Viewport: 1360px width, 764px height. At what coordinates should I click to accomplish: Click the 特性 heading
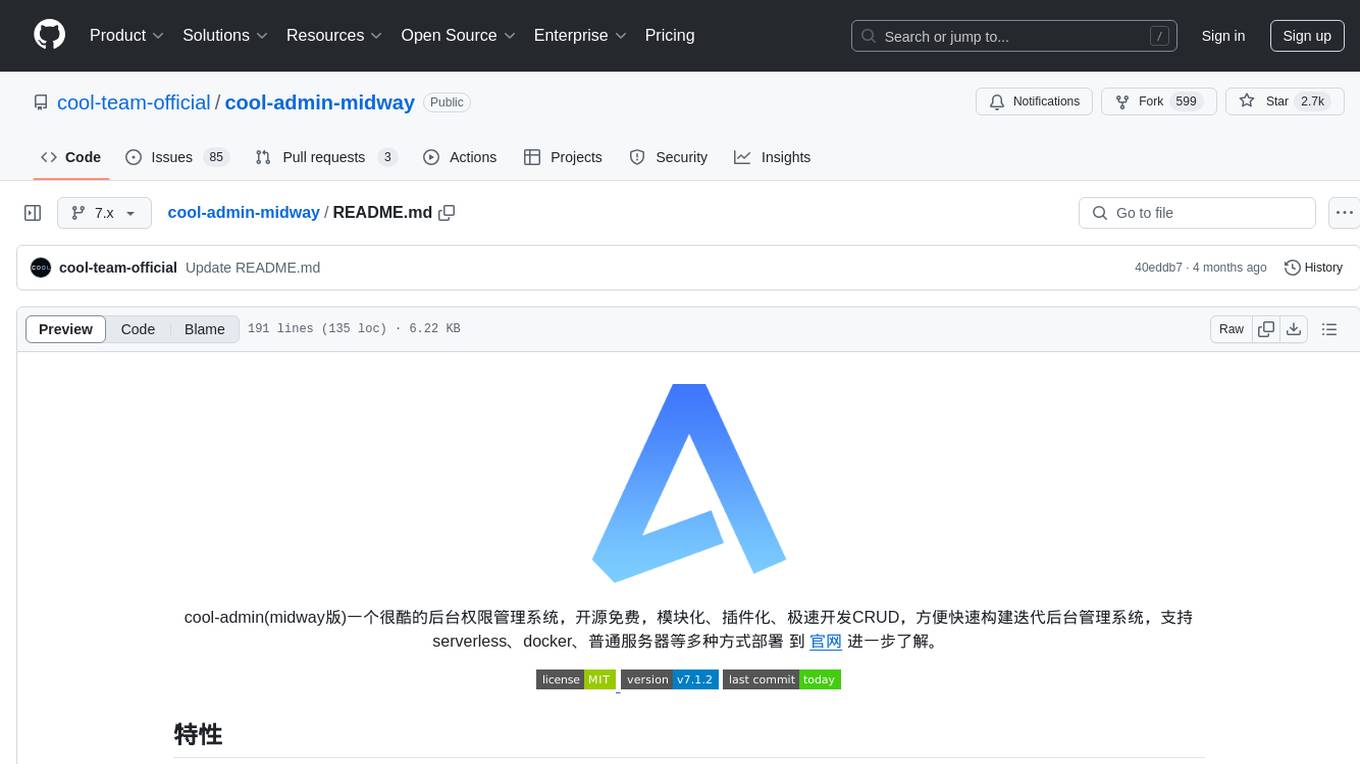point(198,734)
